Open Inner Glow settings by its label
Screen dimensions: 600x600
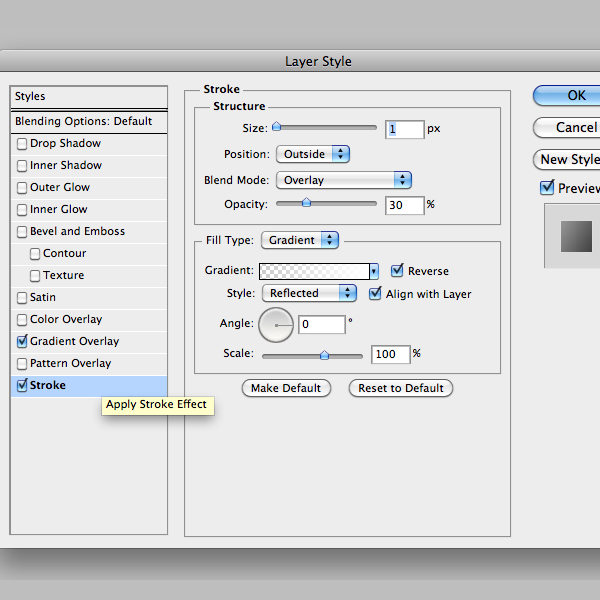(x=59, y=209)
